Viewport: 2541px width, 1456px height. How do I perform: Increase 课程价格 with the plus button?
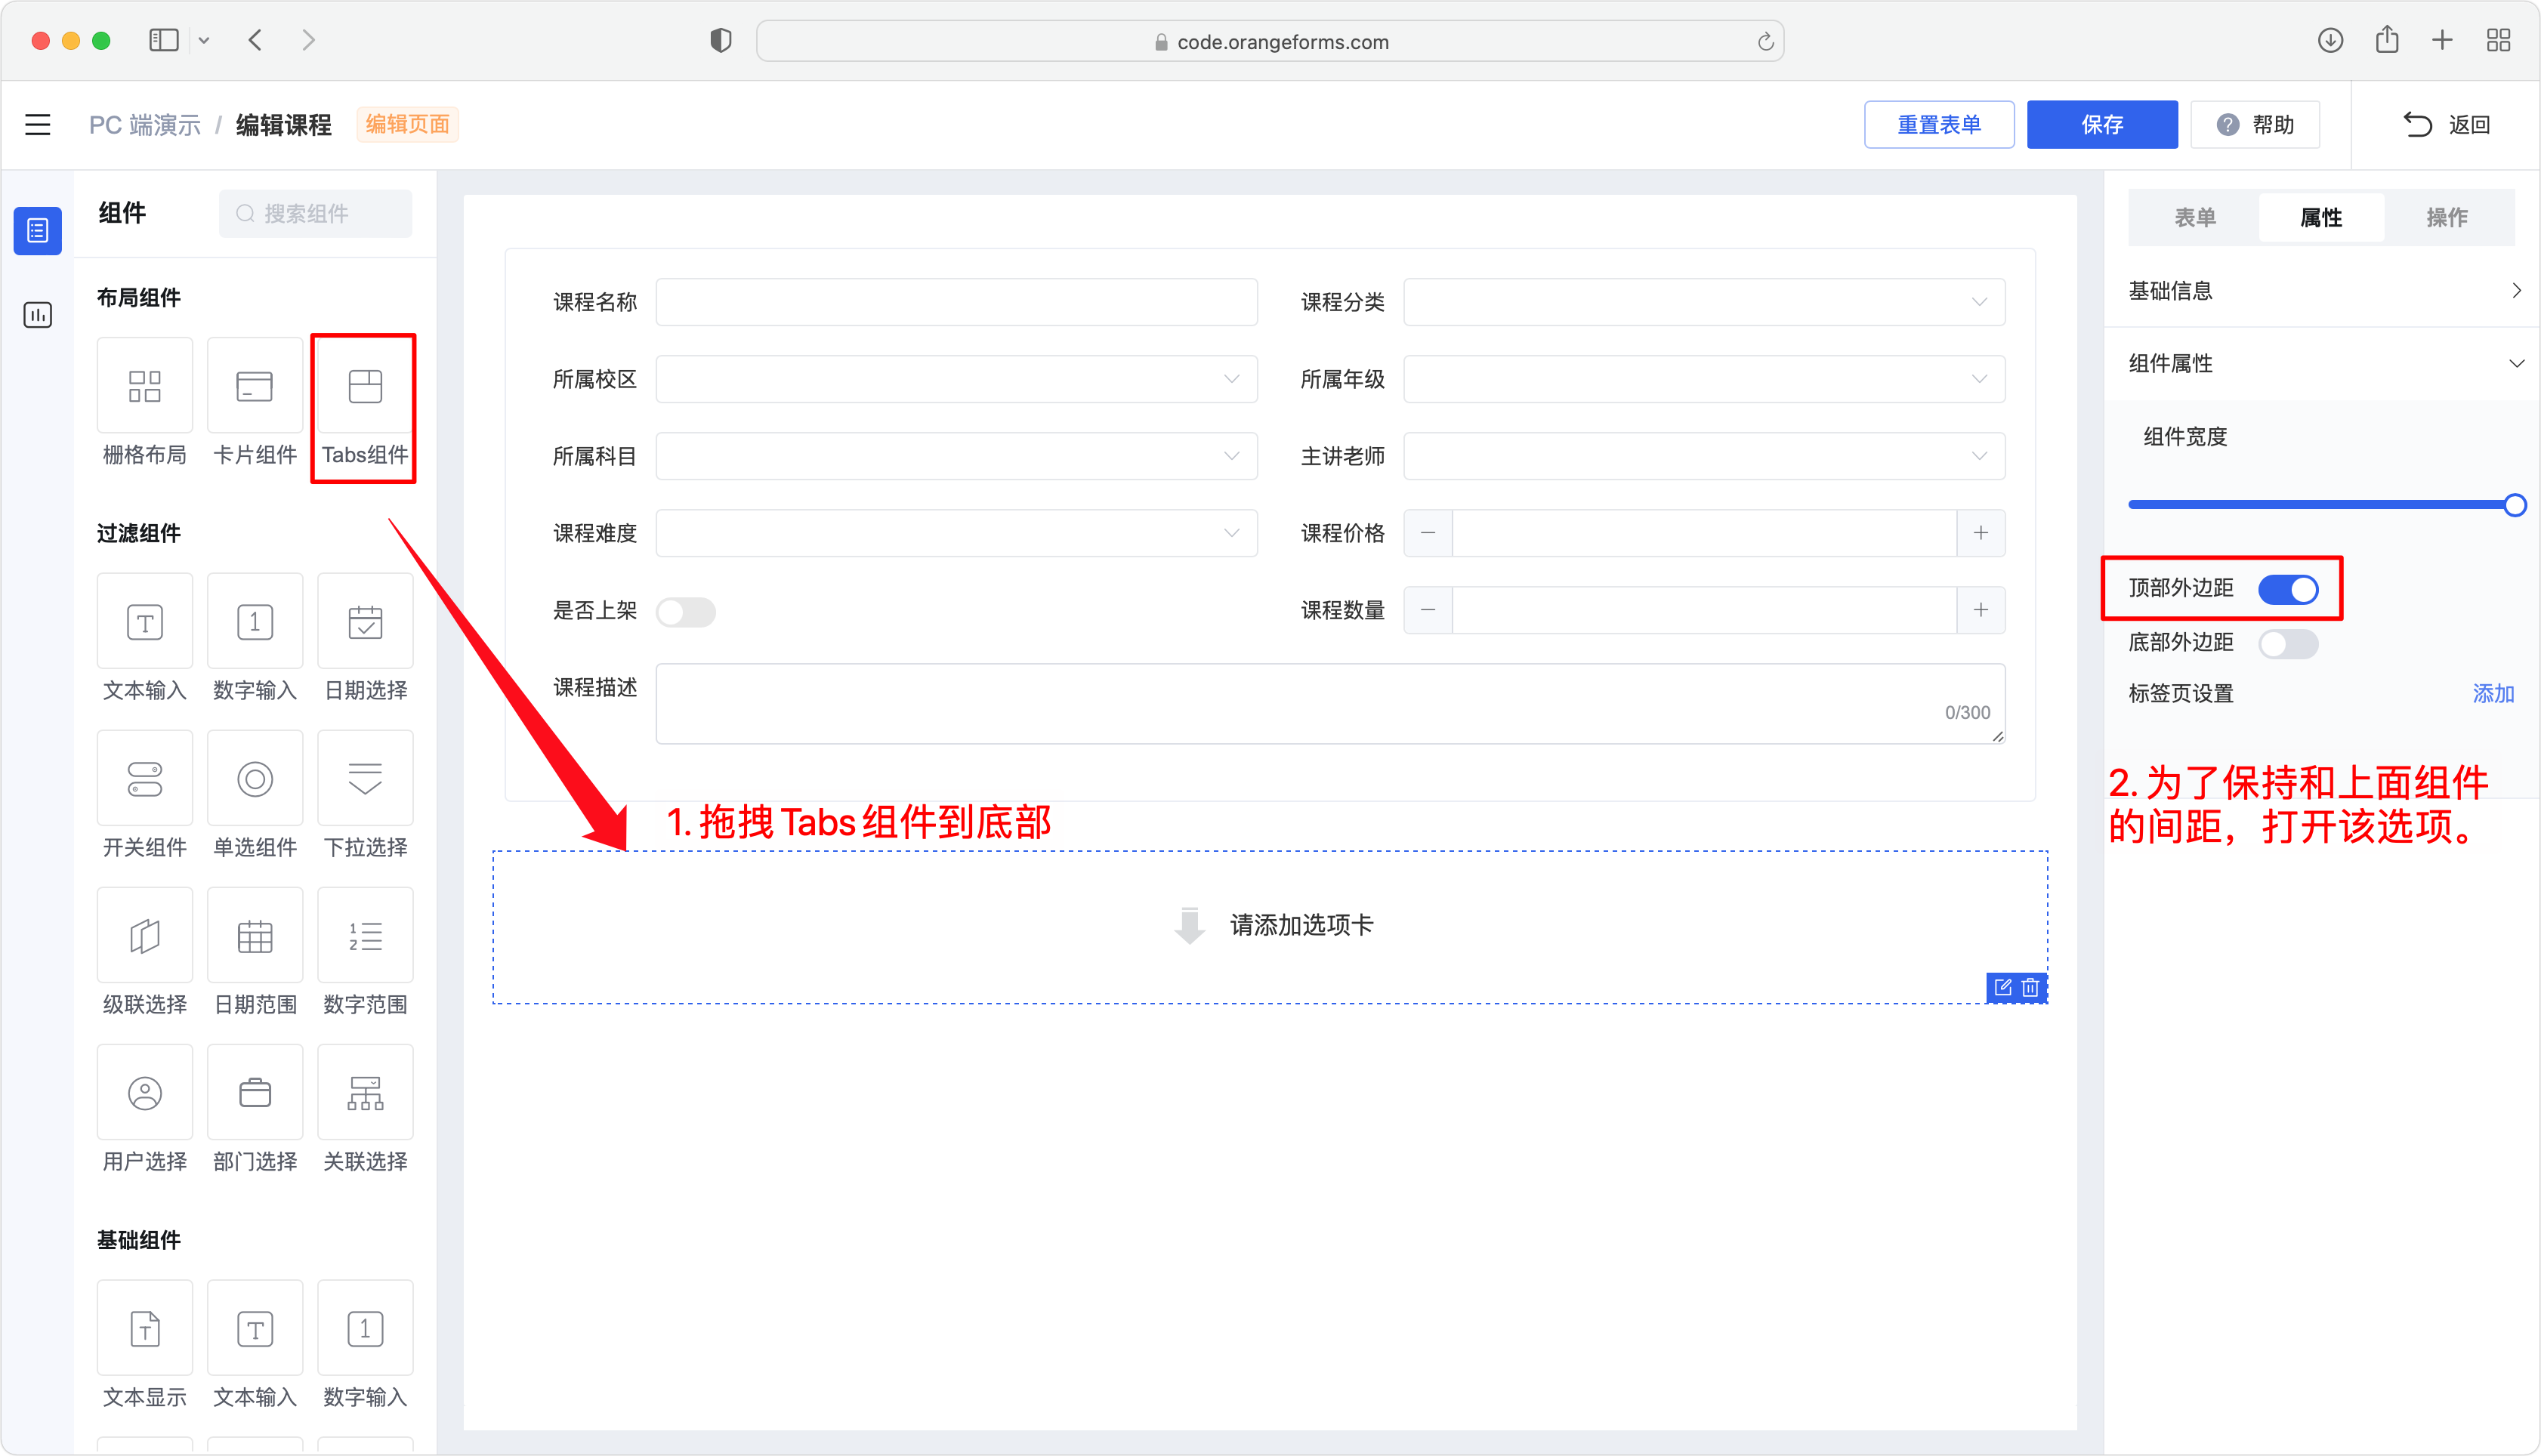pyautogui.click(x=1980, y=533)
